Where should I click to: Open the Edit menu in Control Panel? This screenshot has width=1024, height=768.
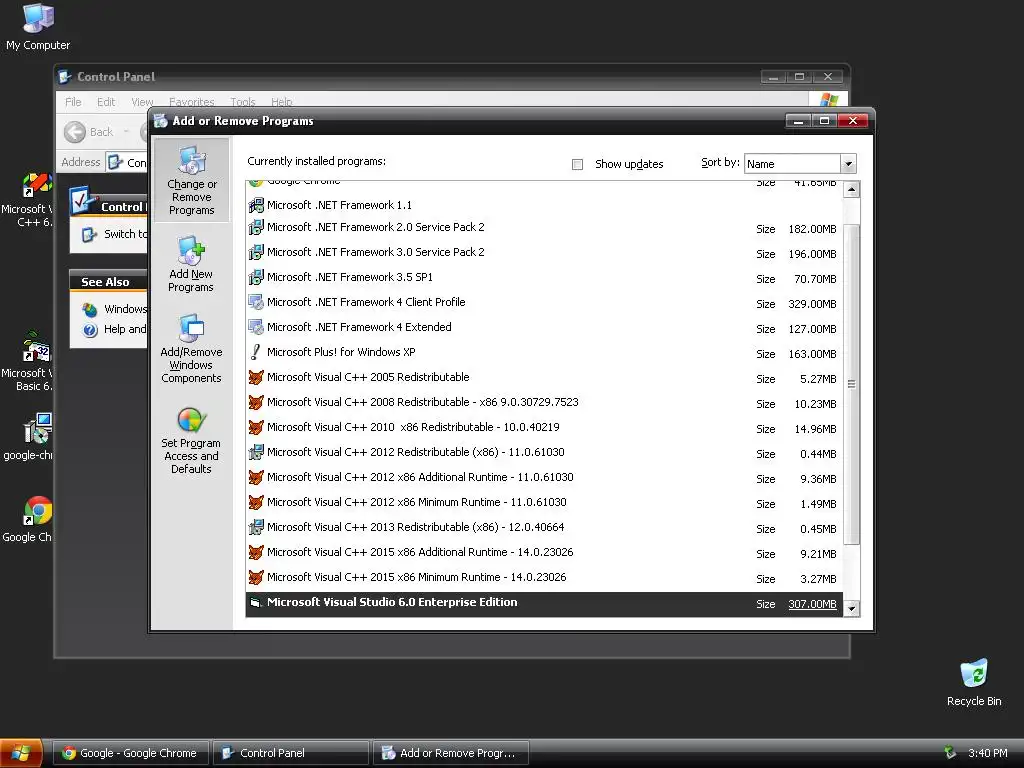click(106, 102)
